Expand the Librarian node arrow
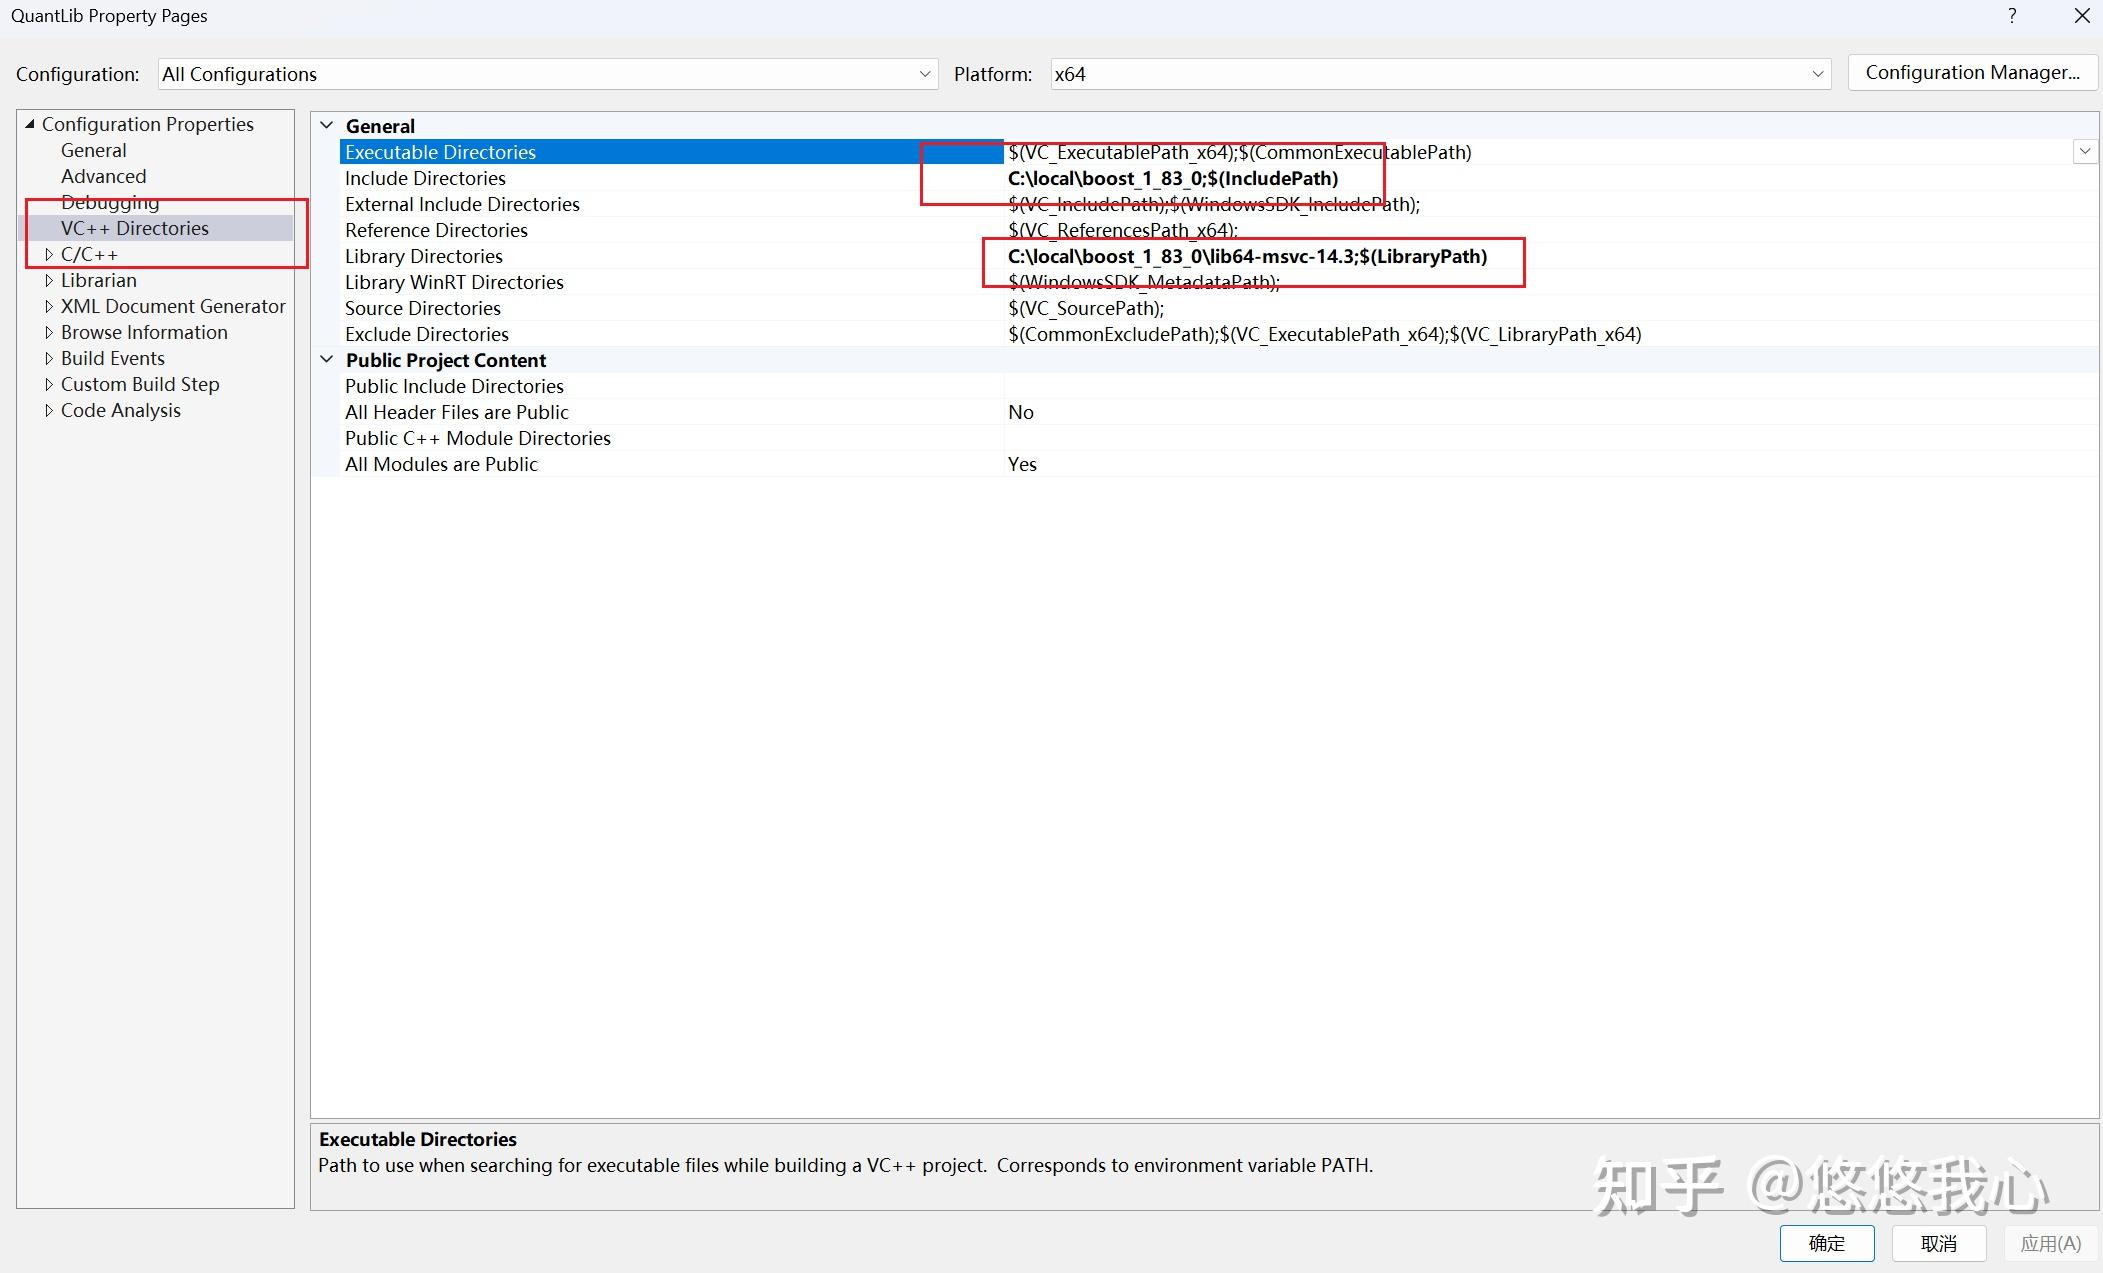This screenshot has height=1273, width=2103. 48,281
